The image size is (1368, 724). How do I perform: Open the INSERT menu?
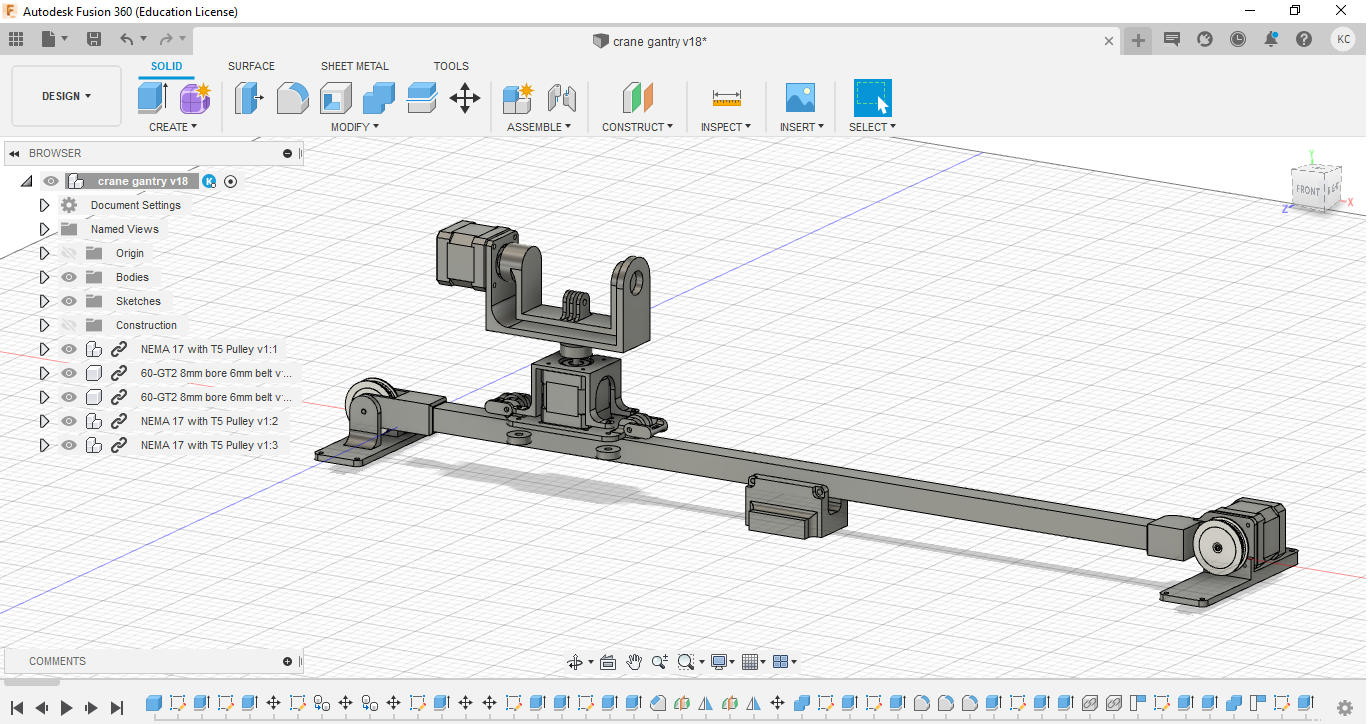click(x=802, y=127)
